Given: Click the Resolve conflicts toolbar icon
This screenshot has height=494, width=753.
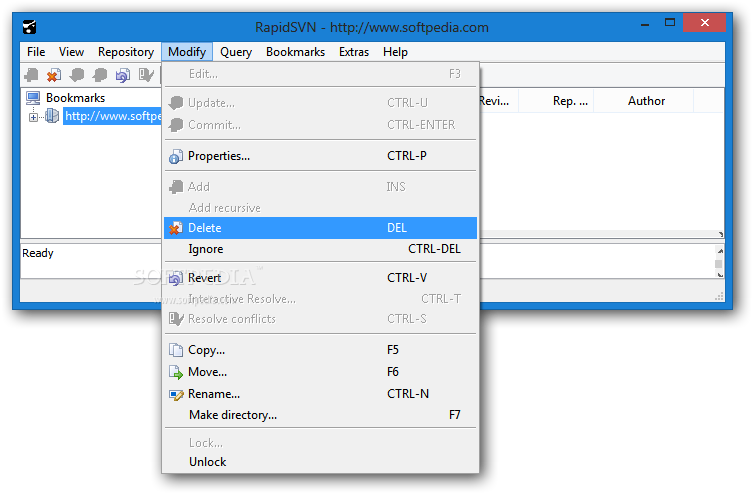Looking at the screenshot, I should [146, 75].
